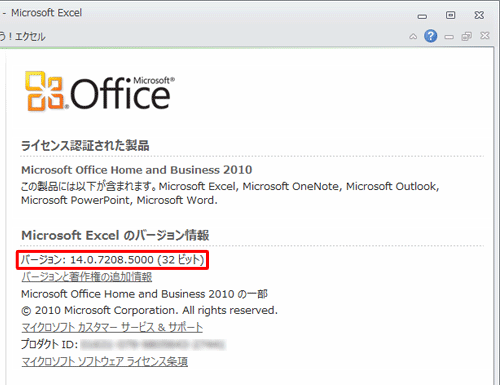Image resolution: width=500 pixels, height=385 pixels.
Task: Close the Microsoft Excel application window
Action: coord(479,15)
